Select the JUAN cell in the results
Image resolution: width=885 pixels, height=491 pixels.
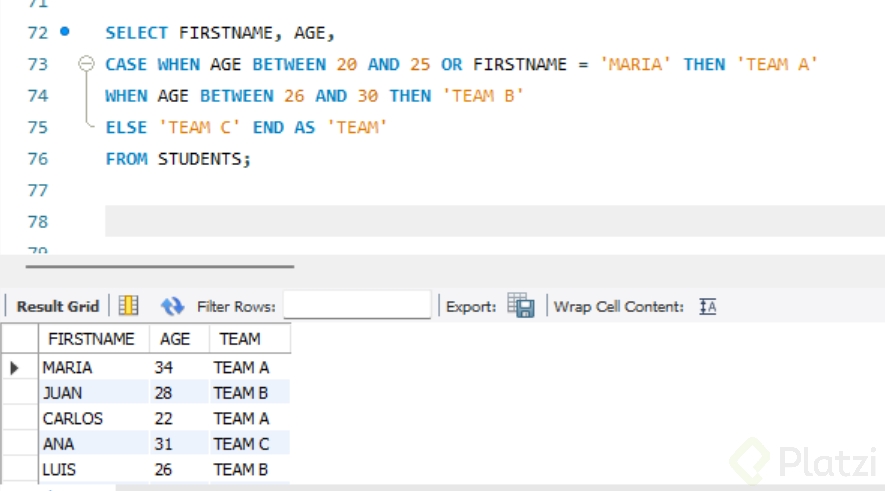(63, 393)
